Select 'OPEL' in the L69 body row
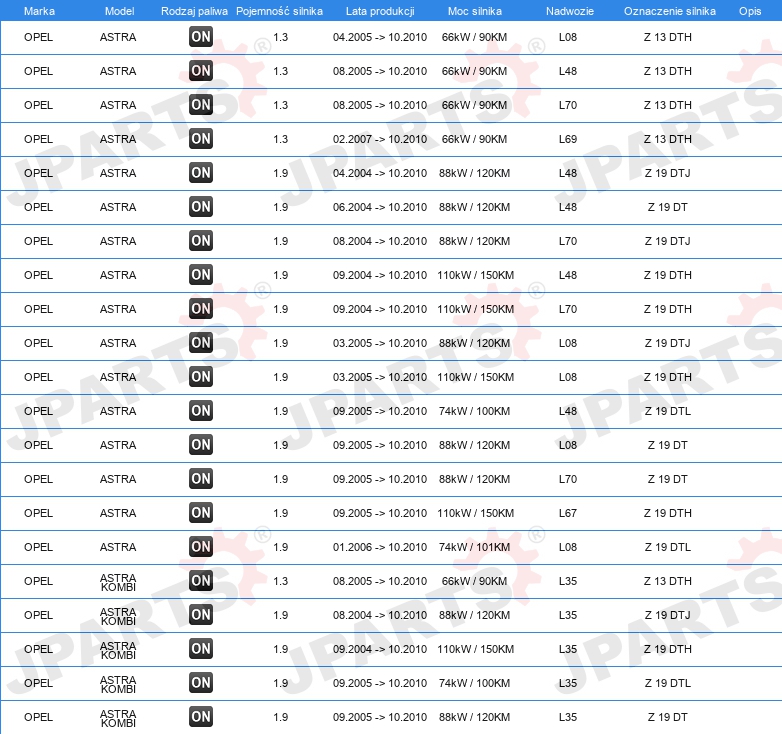The width and height of the screenshot is (782, 734). pos(38,139)
